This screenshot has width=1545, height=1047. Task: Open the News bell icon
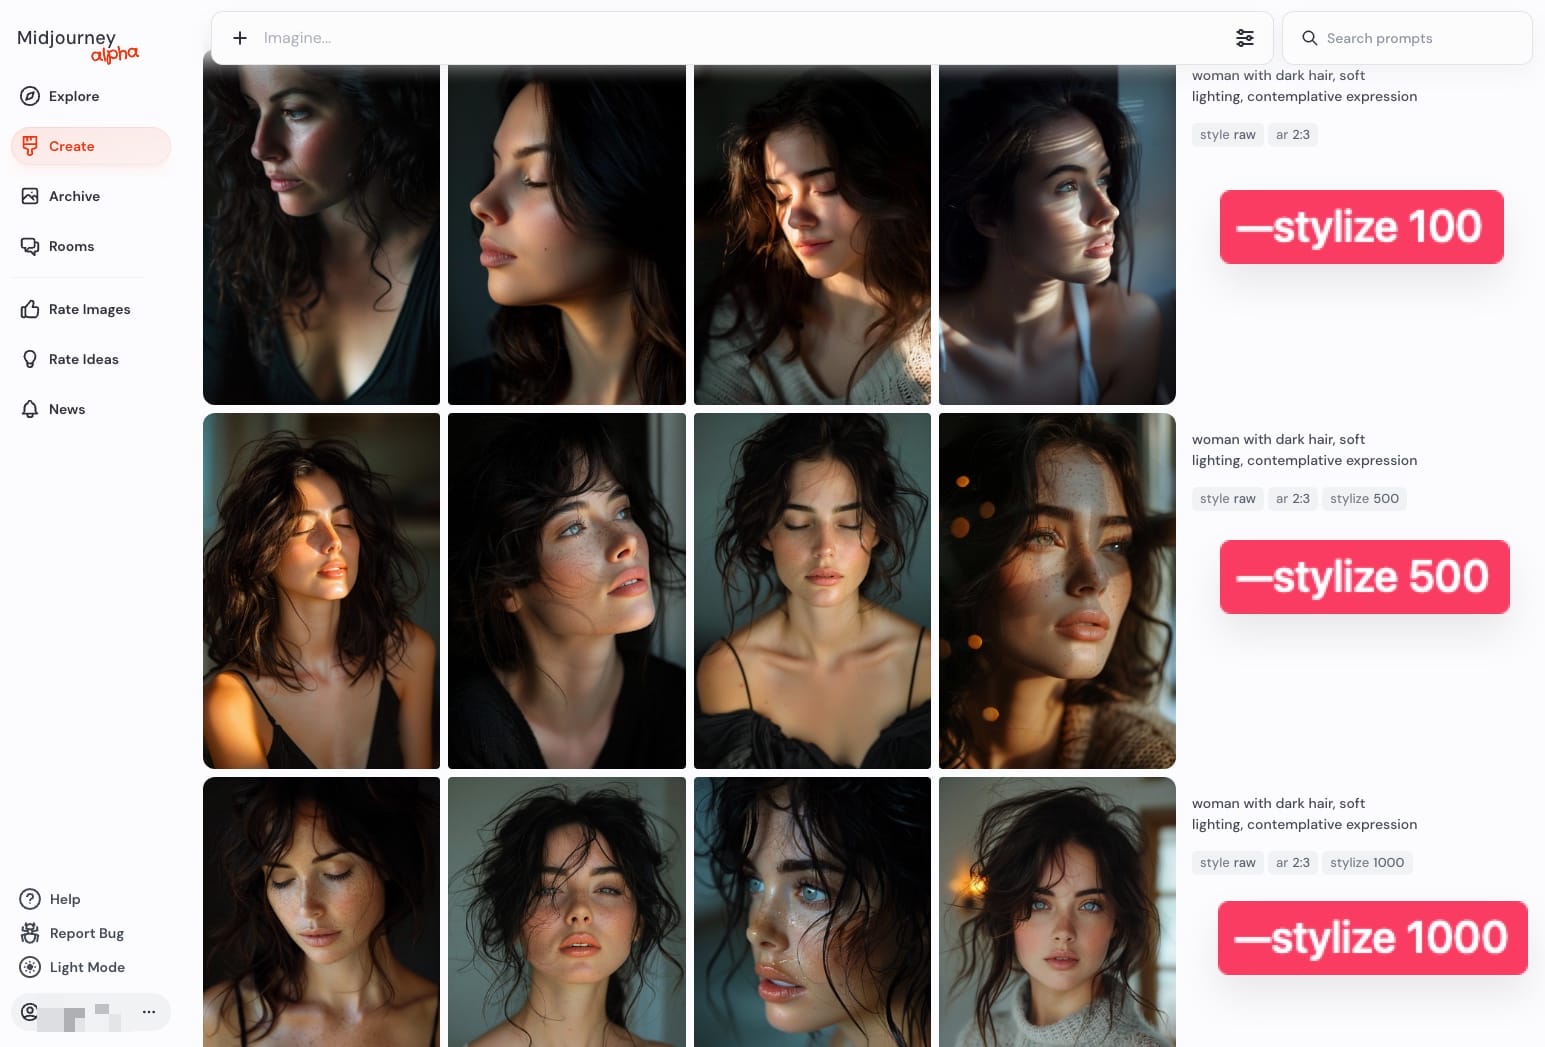30,409
